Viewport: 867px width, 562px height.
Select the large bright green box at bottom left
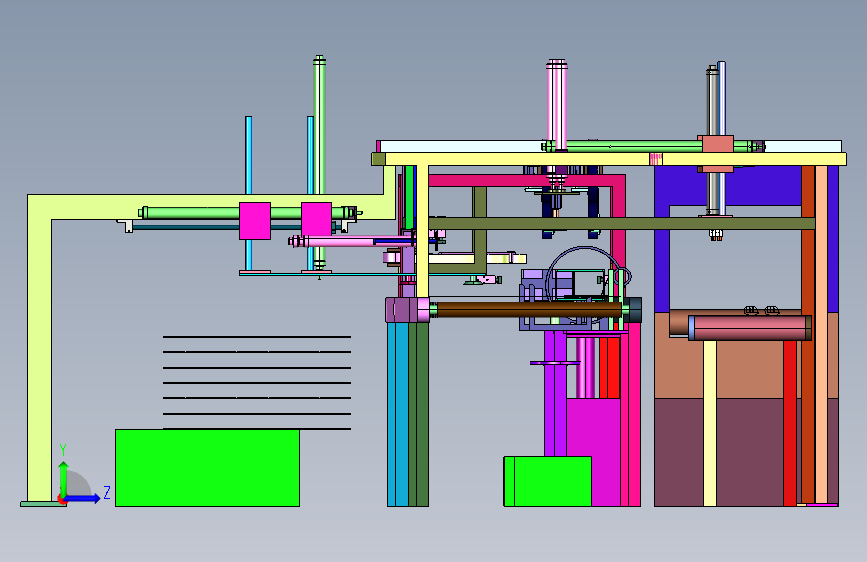click(x=207, y=467)
